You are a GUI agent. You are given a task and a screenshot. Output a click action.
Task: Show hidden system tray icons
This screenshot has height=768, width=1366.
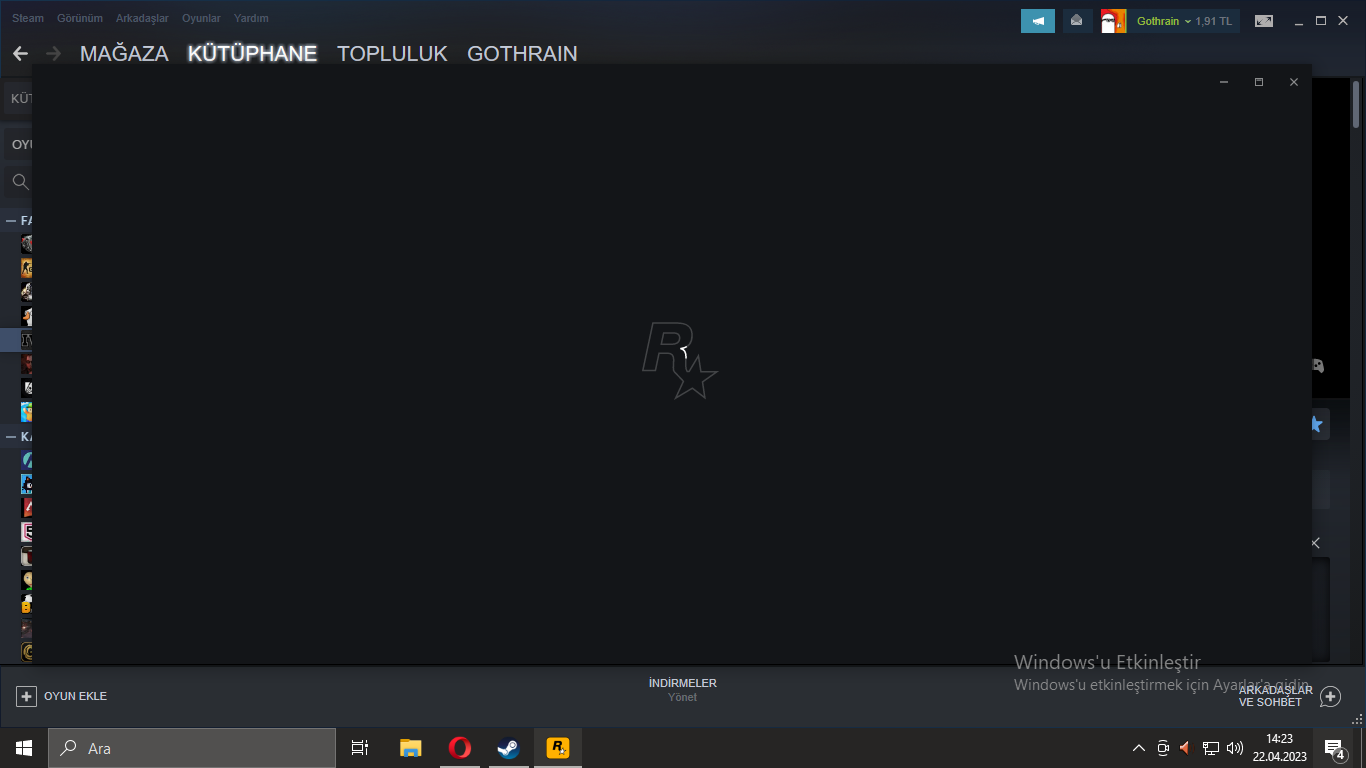coord(1139,748)
